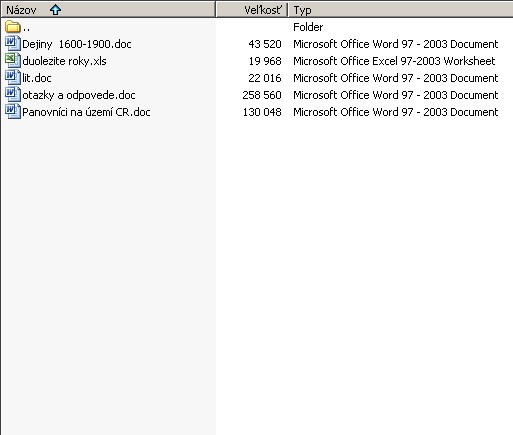The height and width of the screenshot is (435, 513).
Task: Sort by the Názov column header
Action: tap(108, 10)
